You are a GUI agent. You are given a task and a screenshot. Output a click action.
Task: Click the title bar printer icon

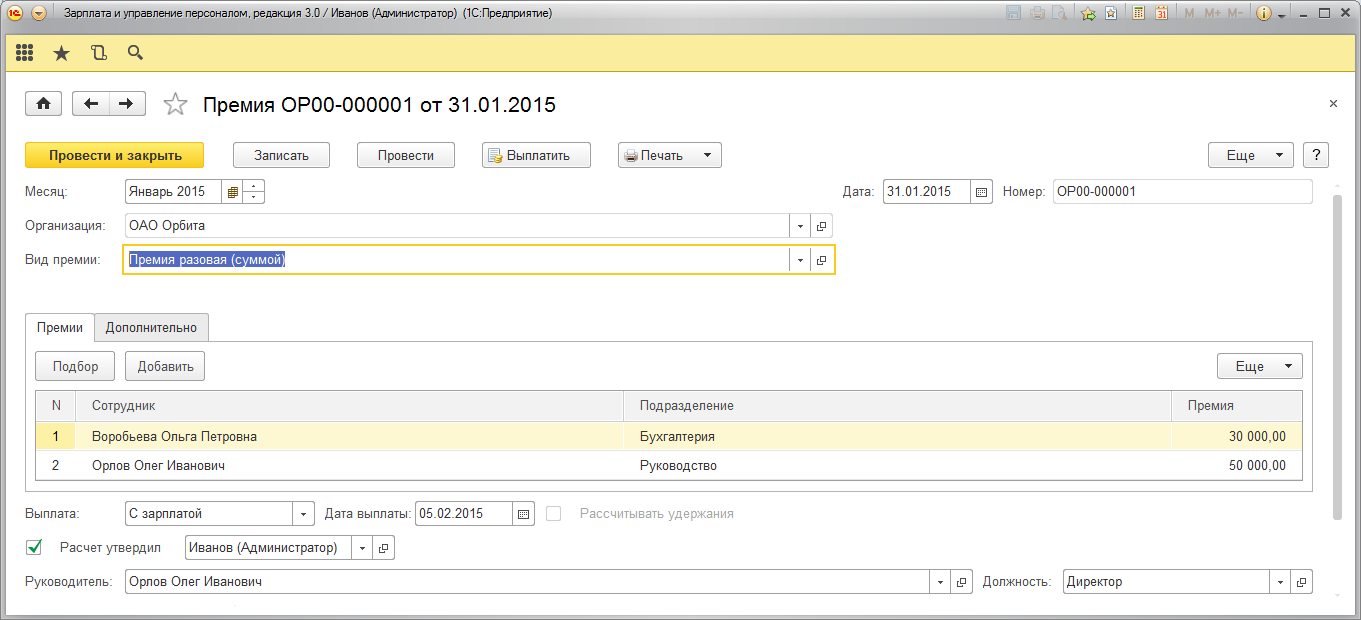coord(1038,14)
